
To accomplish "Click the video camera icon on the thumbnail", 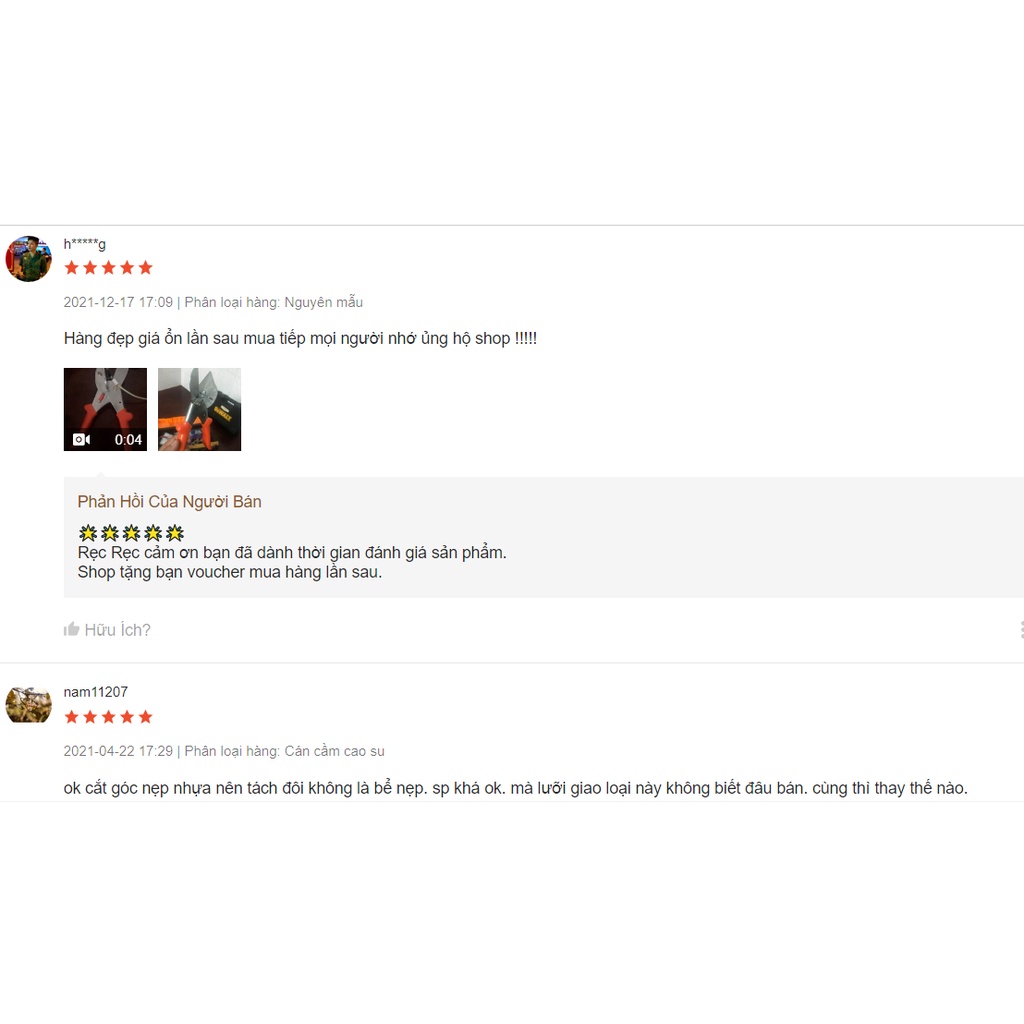I will 82,439.
